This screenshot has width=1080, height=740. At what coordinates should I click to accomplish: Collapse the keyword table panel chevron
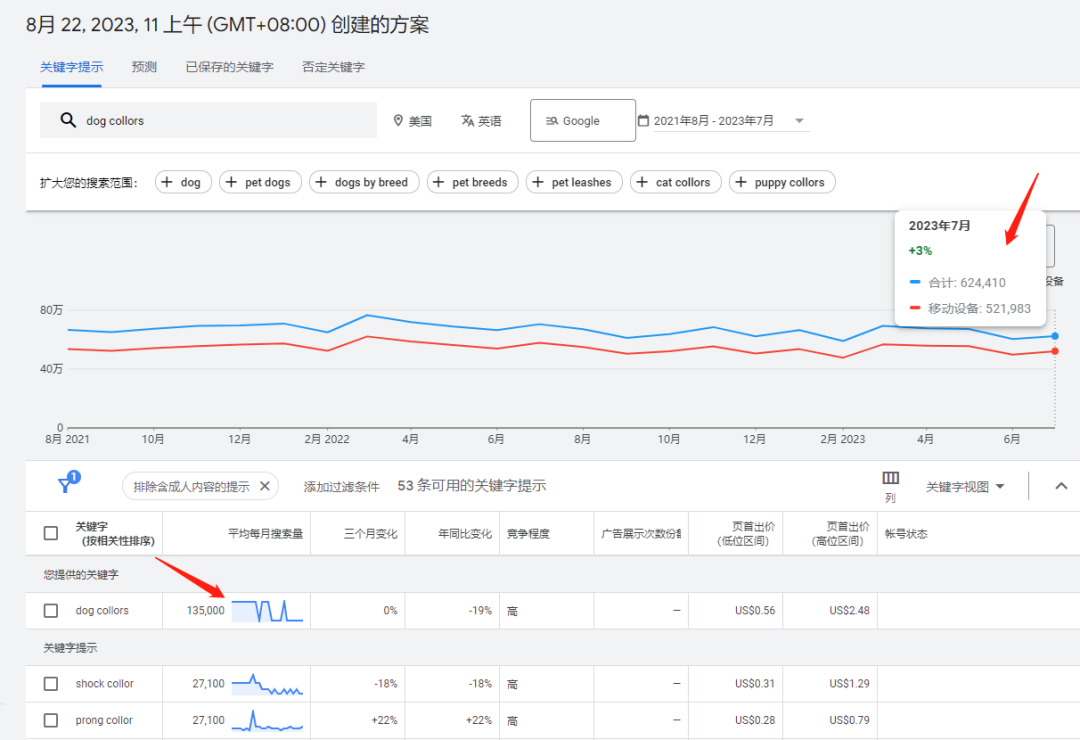1060,485
